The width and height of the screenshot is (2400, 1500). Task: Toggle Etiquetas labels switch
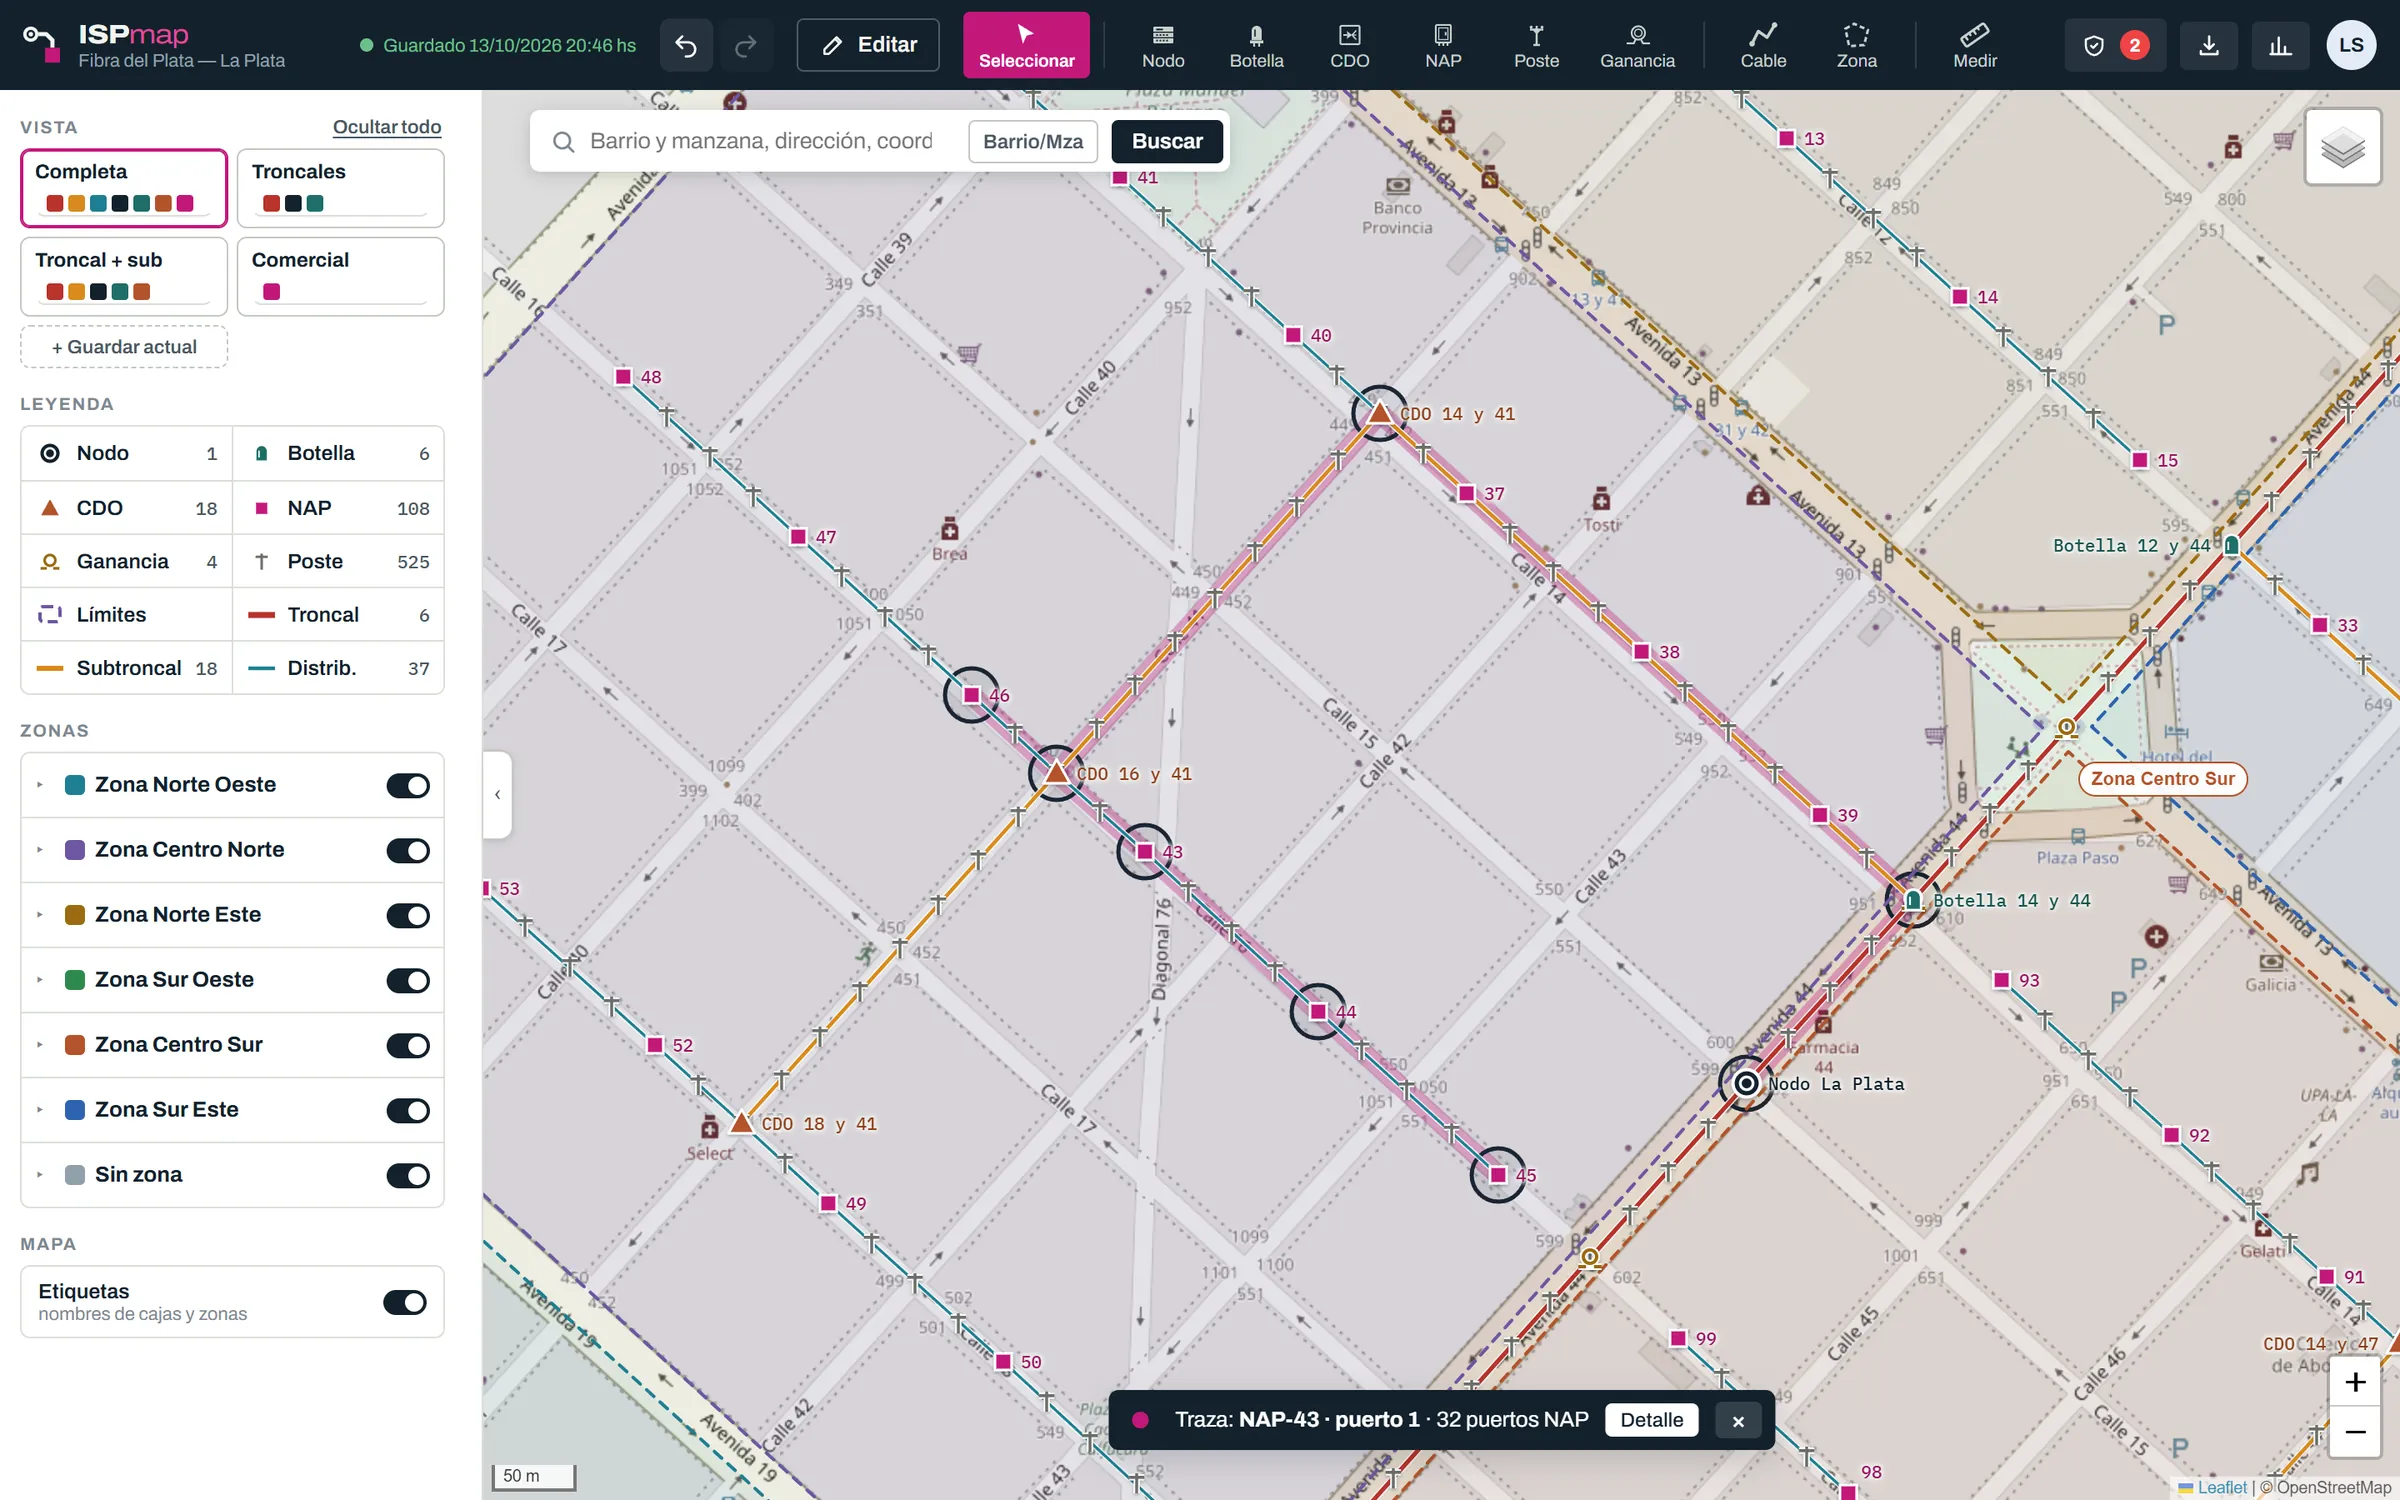tap(405, 1302)
